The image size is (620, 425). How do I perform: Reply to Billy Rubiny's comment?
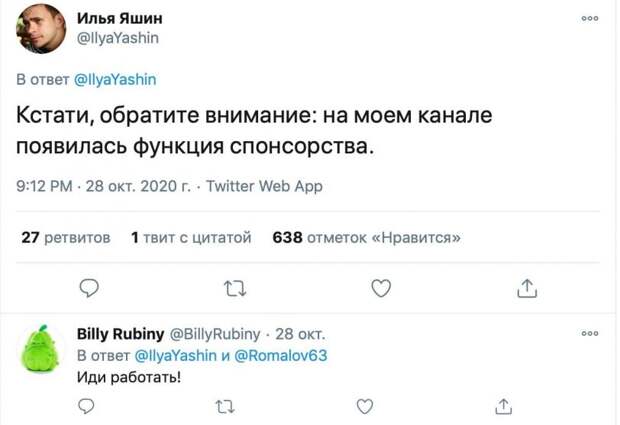coord(87,406)
